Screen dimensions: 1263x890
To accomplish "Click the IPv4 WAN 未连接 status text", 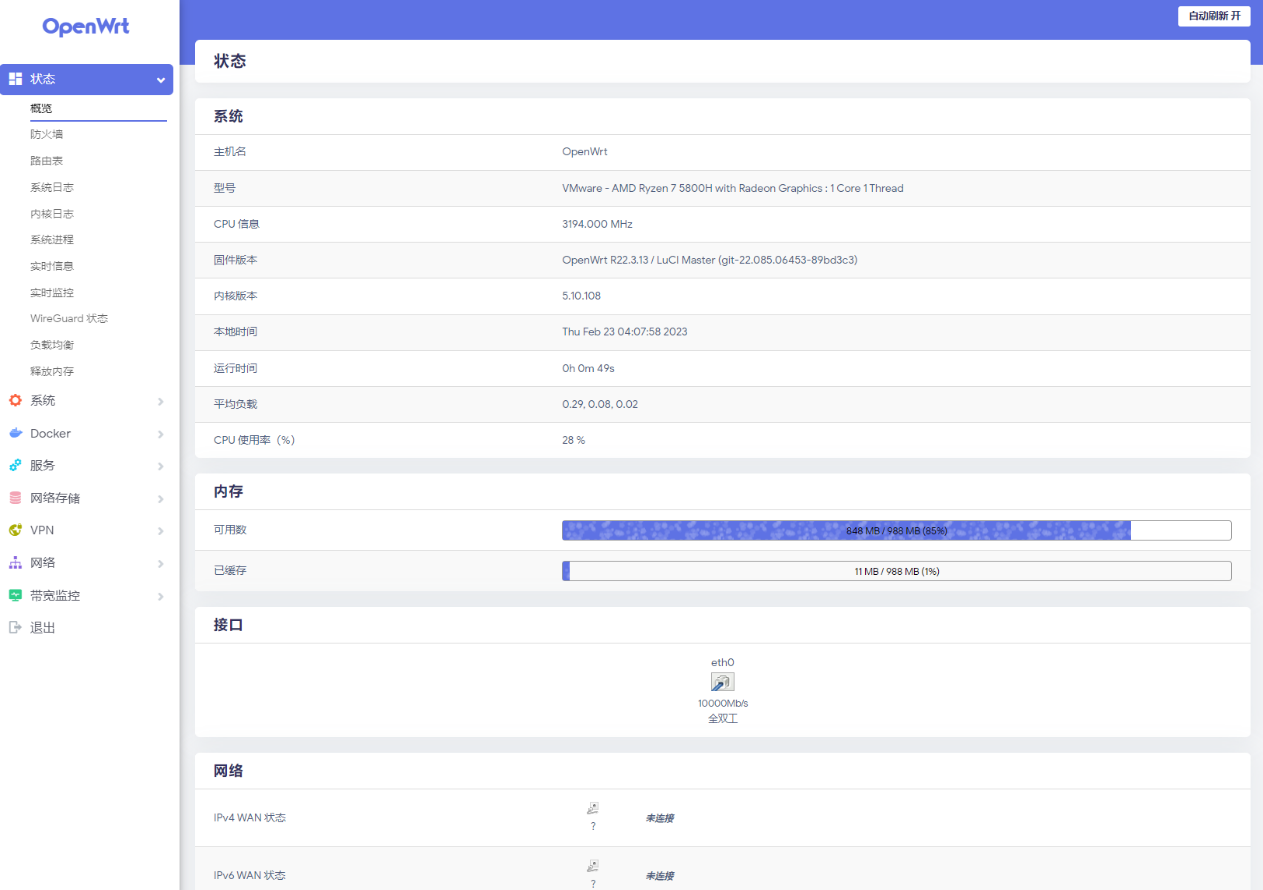I will coord(659,818).
